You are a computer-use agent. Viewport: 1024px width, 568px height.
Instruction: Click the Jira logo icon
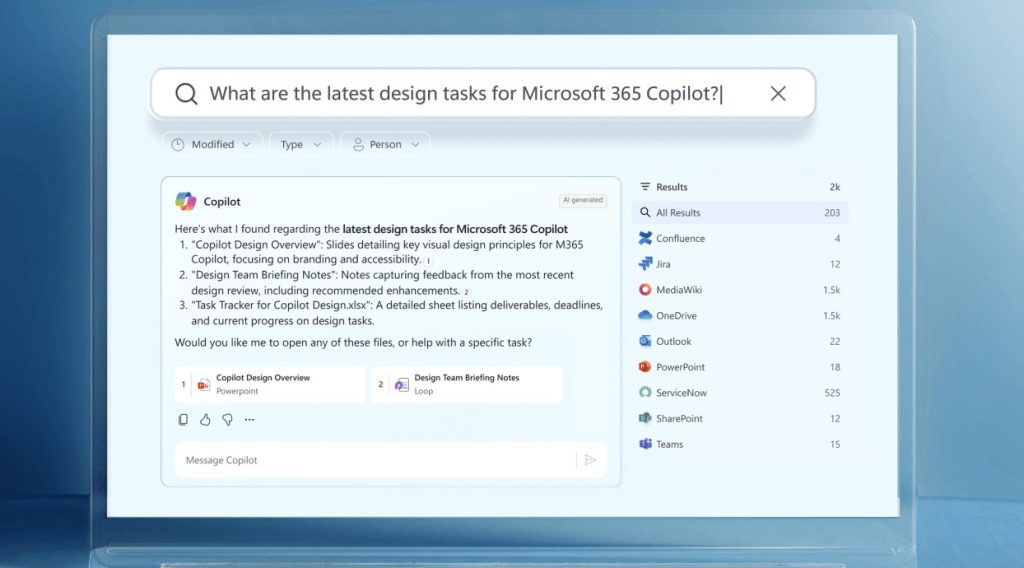pos(645,264)
